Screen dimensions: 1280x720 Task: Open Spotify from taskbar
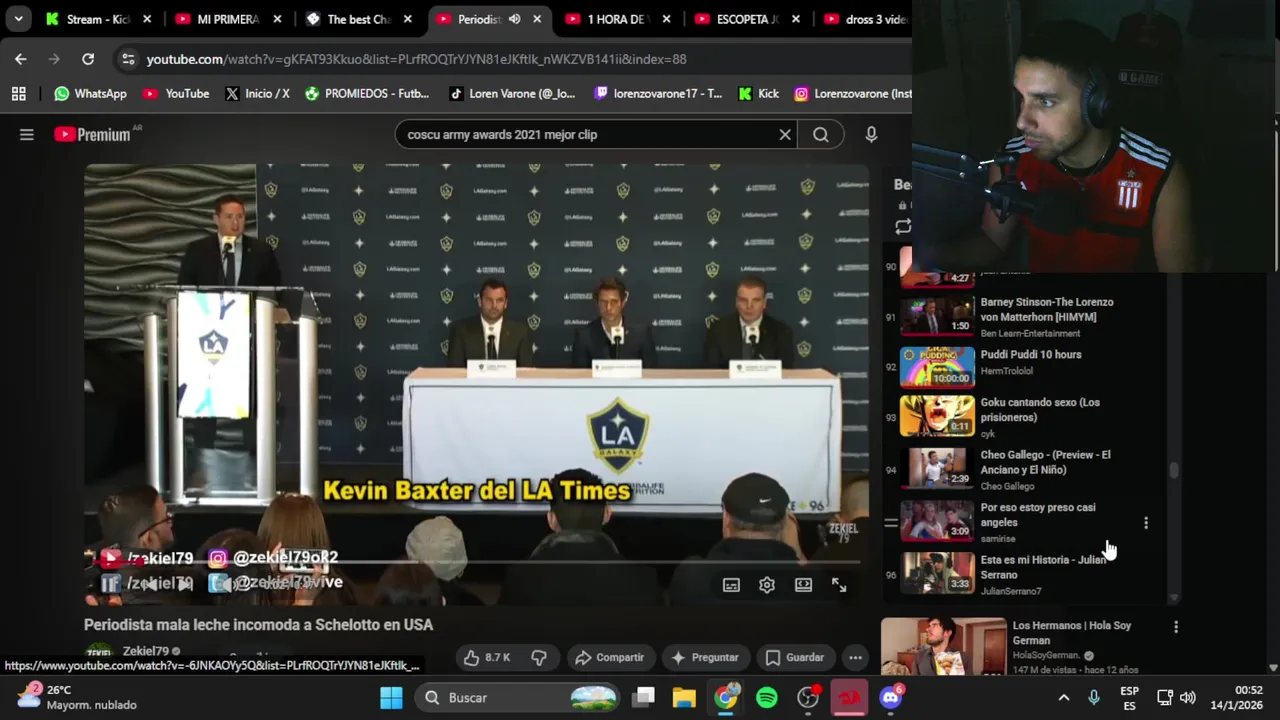[x=767, y=698]
